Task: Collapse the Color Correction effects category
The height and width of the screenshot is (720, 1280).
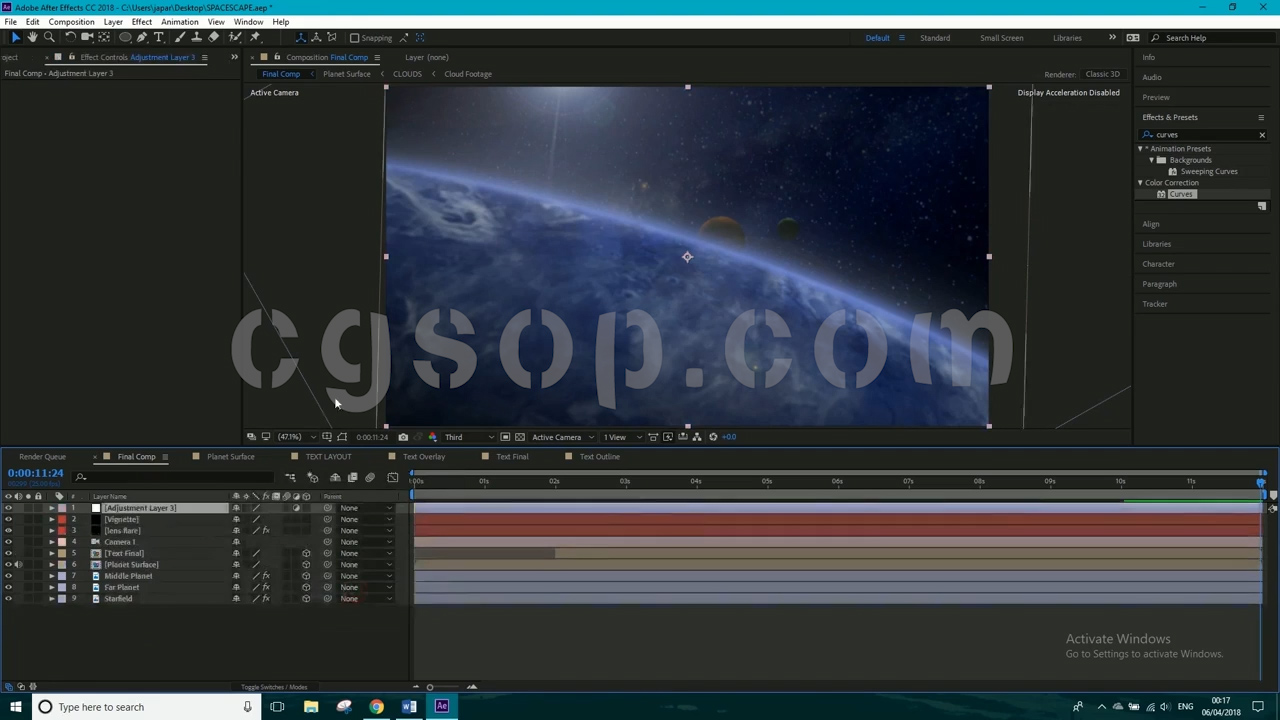Action: tap(1140, 183)
